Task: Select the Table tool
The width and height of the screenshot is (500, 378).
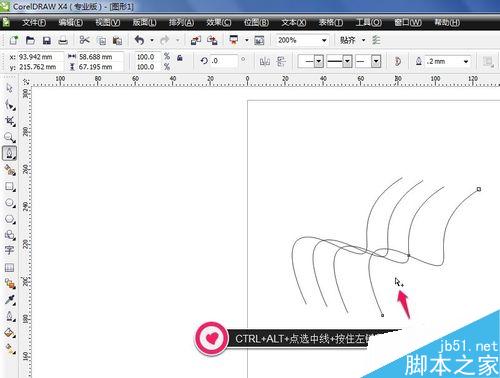Action: pos(9,267)
